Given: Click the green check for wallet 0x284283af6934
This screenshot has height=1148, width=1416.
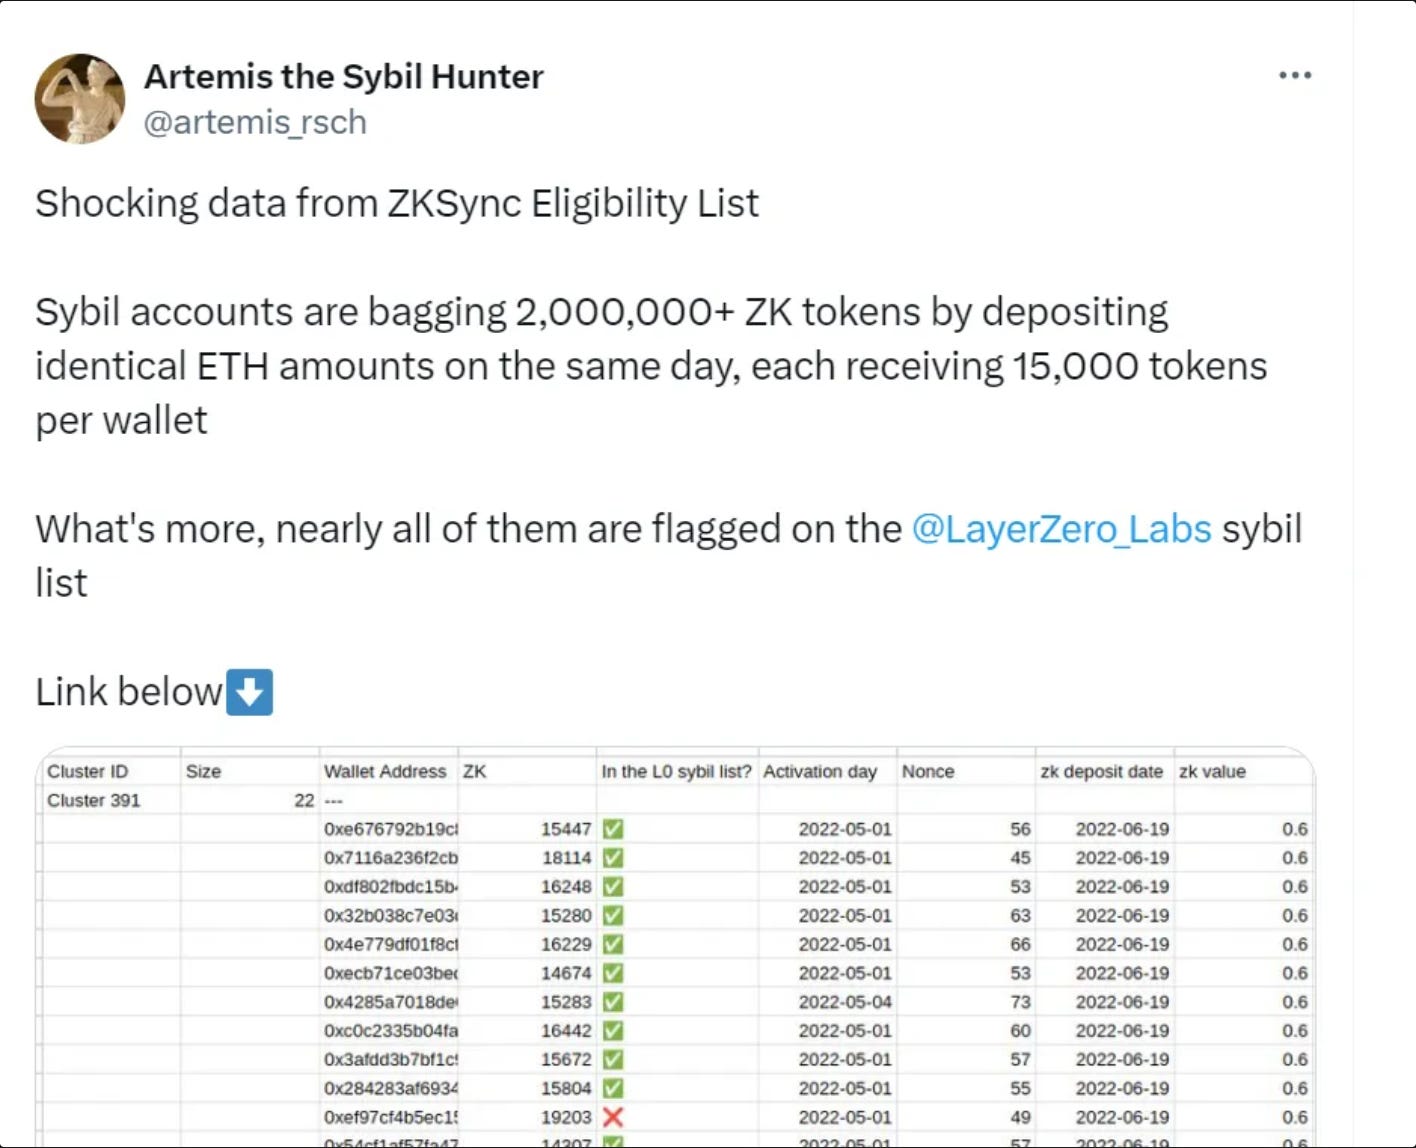Looking at the screenshot, I should (x=613, y=1088).
